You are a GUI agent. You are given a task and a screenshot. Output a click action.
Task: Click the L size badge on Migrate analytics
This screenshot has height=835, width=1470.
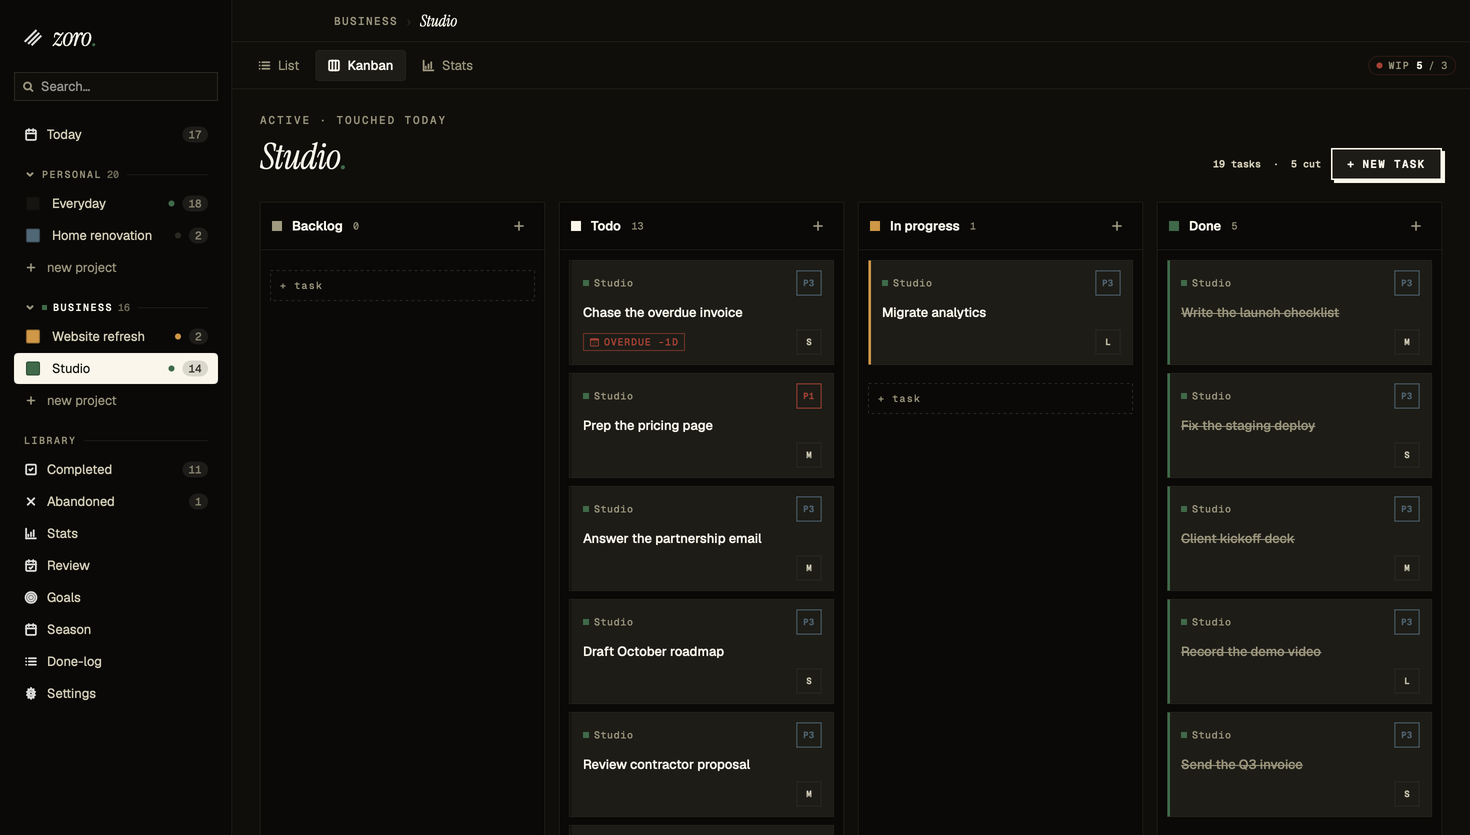coord(1108,342)
